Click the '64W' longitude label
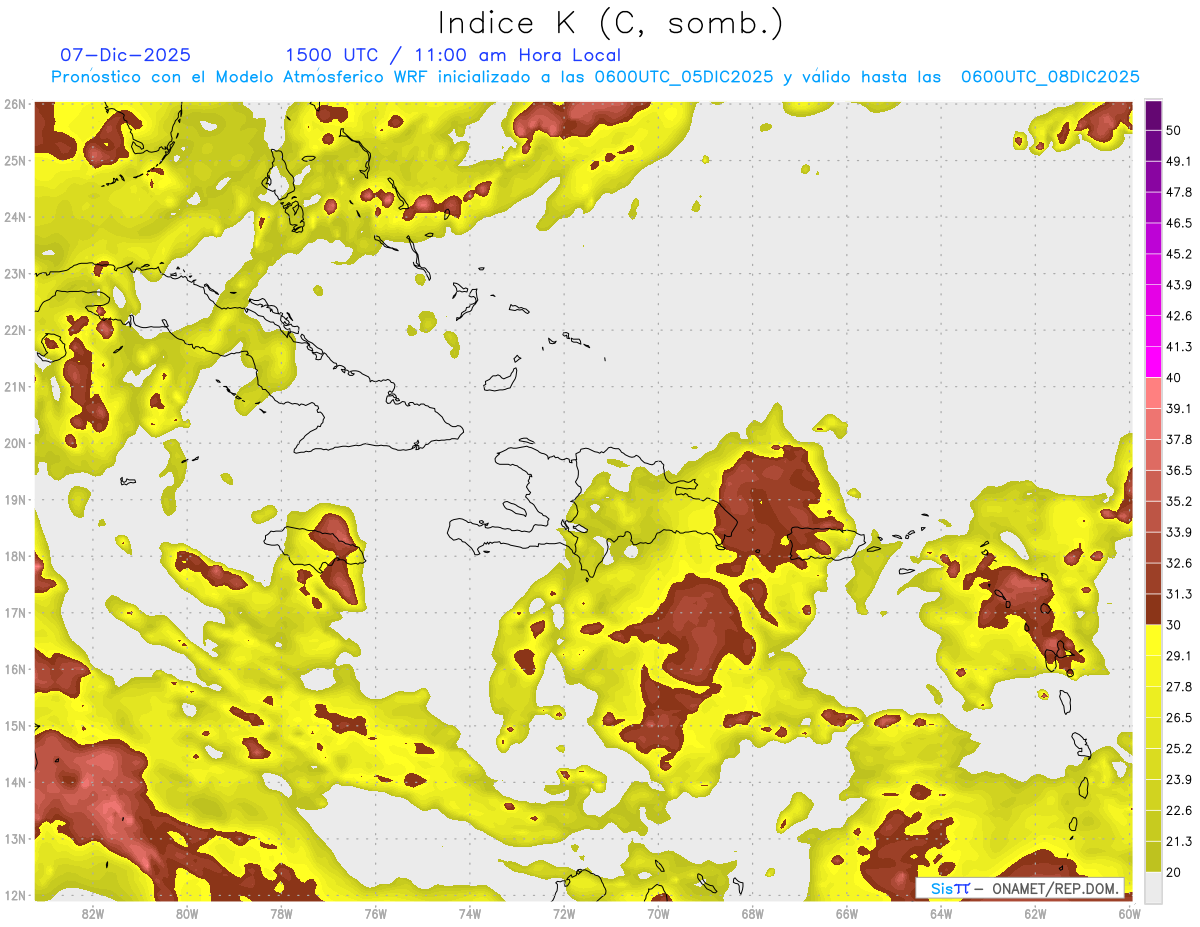This screenshot has width=1200, height=927. coord(940,913)
